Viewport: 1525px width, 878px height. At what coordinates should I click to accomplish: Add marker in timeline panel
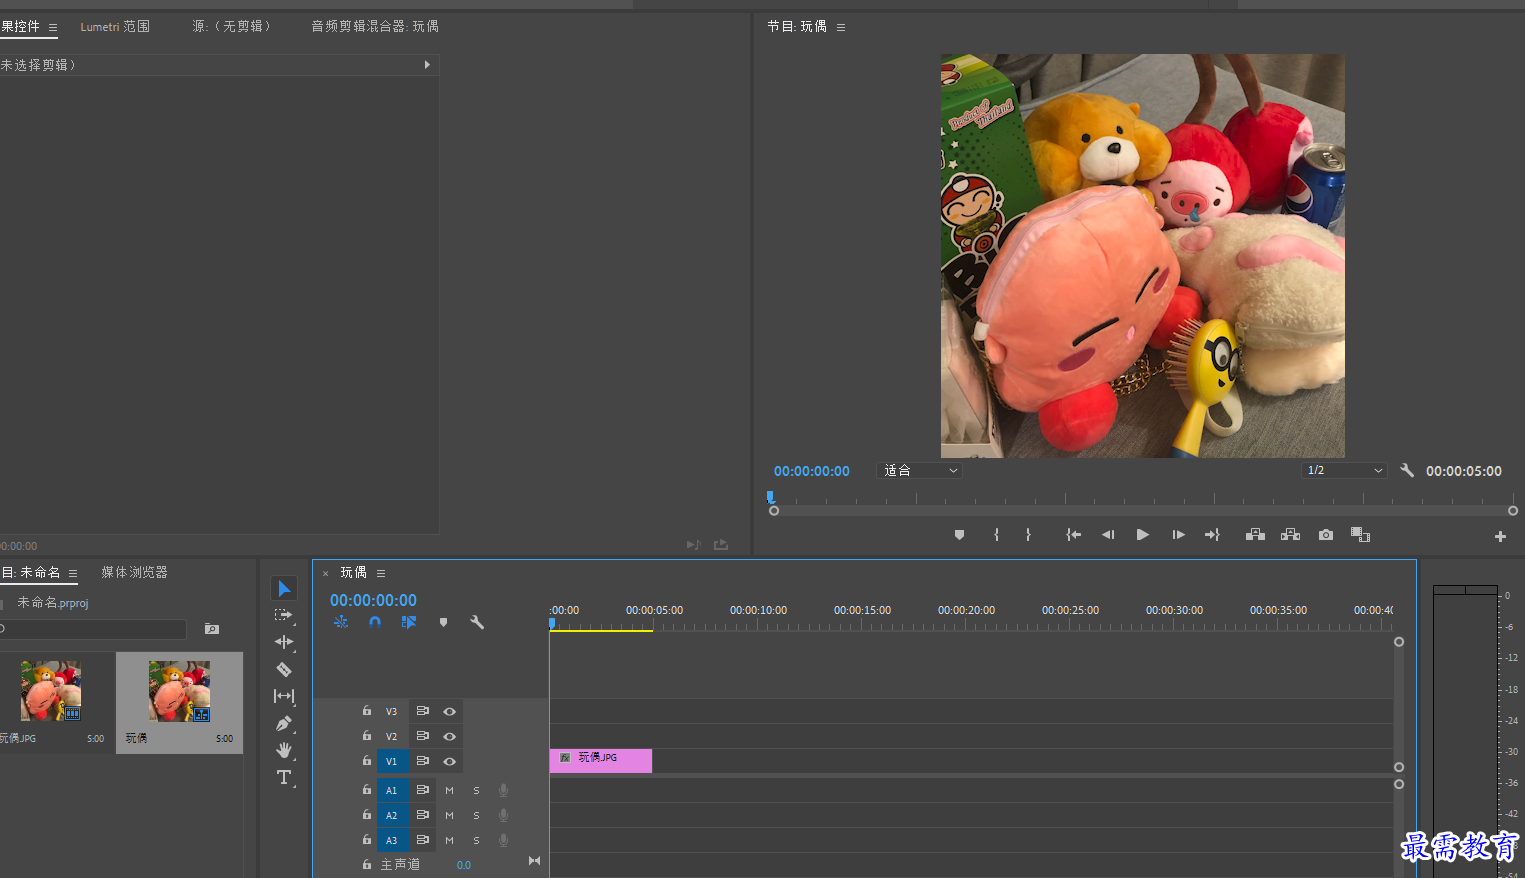[443, 622]
